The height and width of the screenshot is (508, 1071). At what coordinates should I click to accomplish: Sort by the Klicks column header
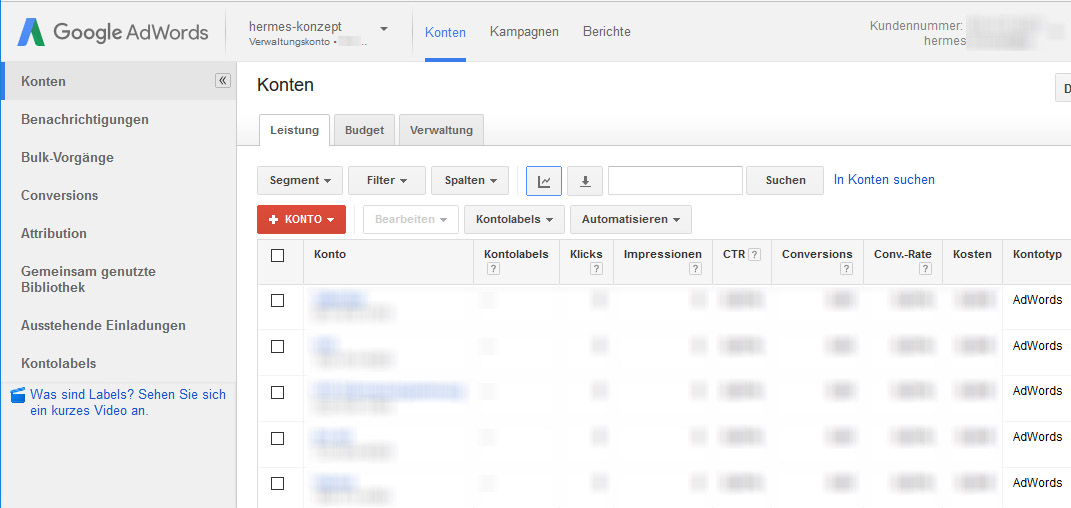point(586,255)
